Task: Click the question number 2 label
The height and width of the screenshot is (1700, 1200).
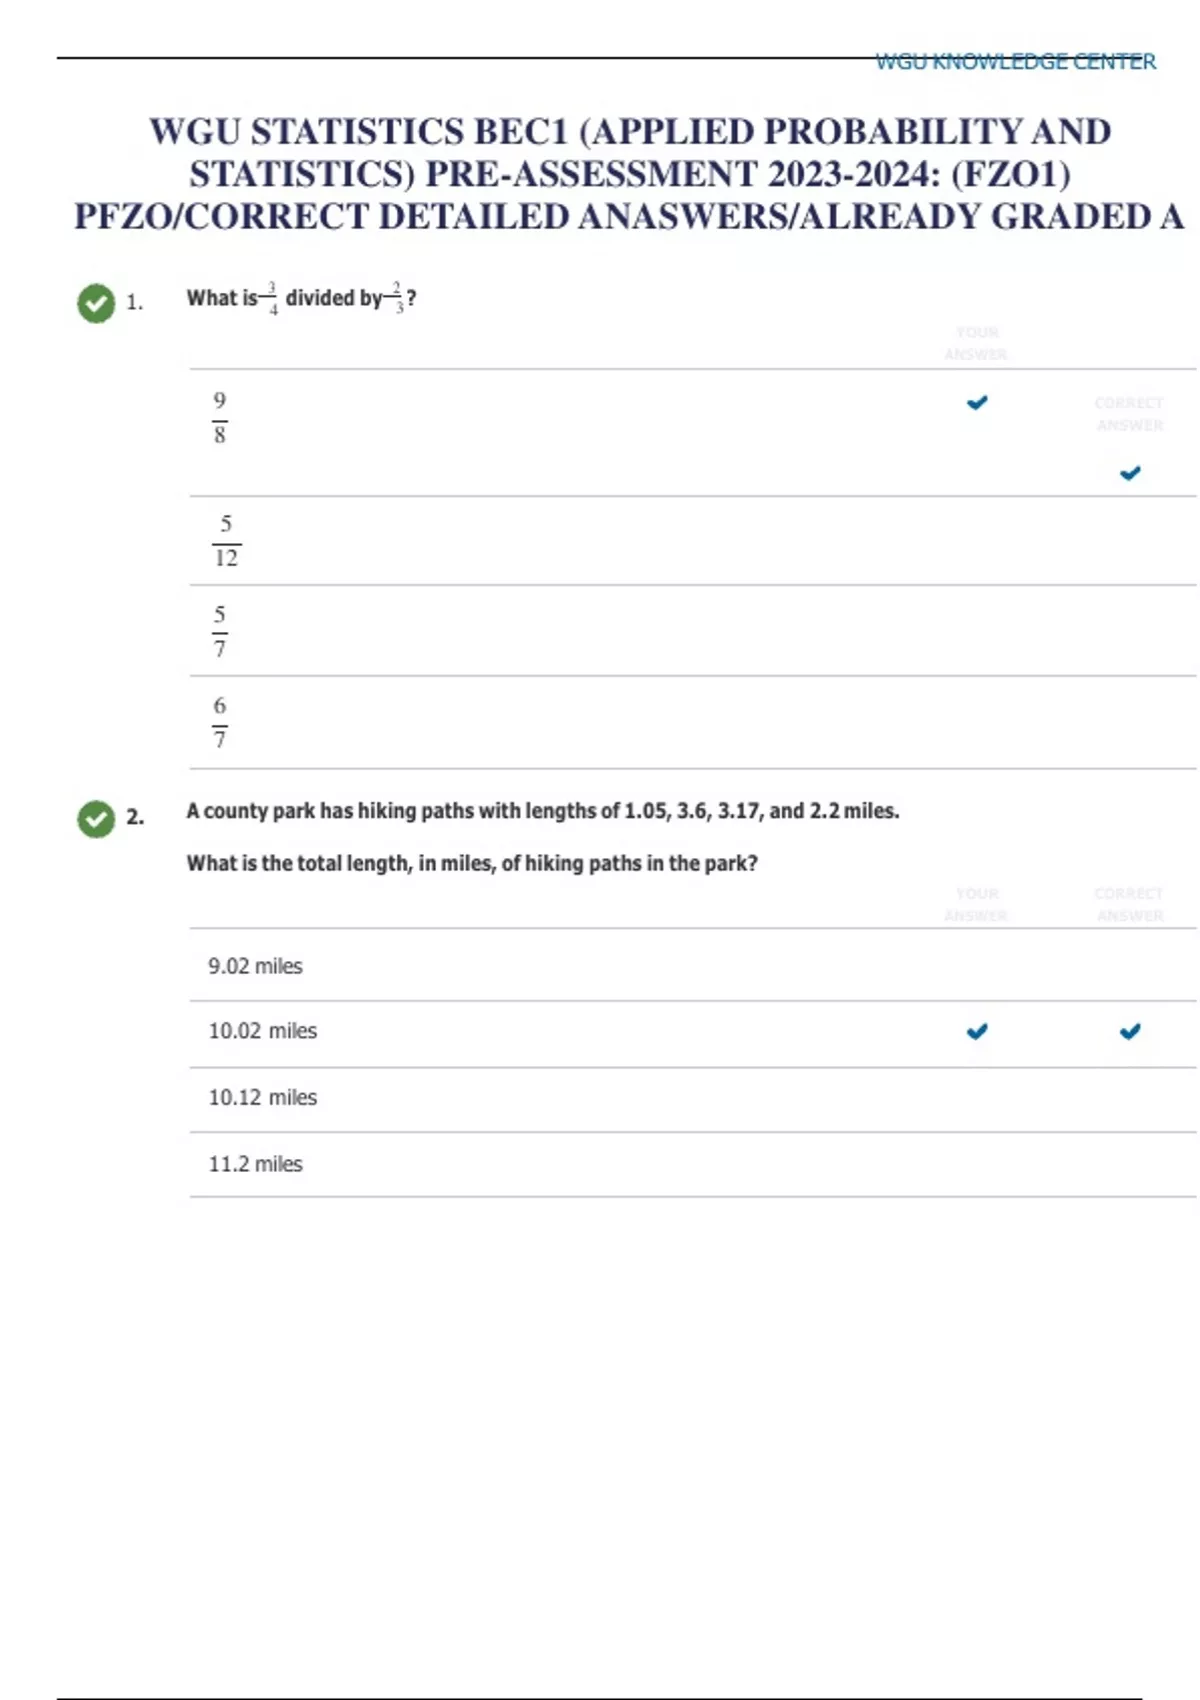Action: [x=135, y=818]
